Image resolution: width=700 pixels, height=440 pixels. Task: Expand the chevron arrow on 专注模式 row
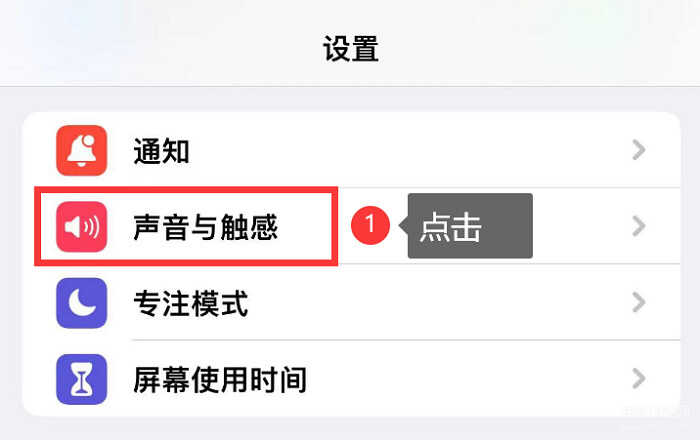point(639,303)
